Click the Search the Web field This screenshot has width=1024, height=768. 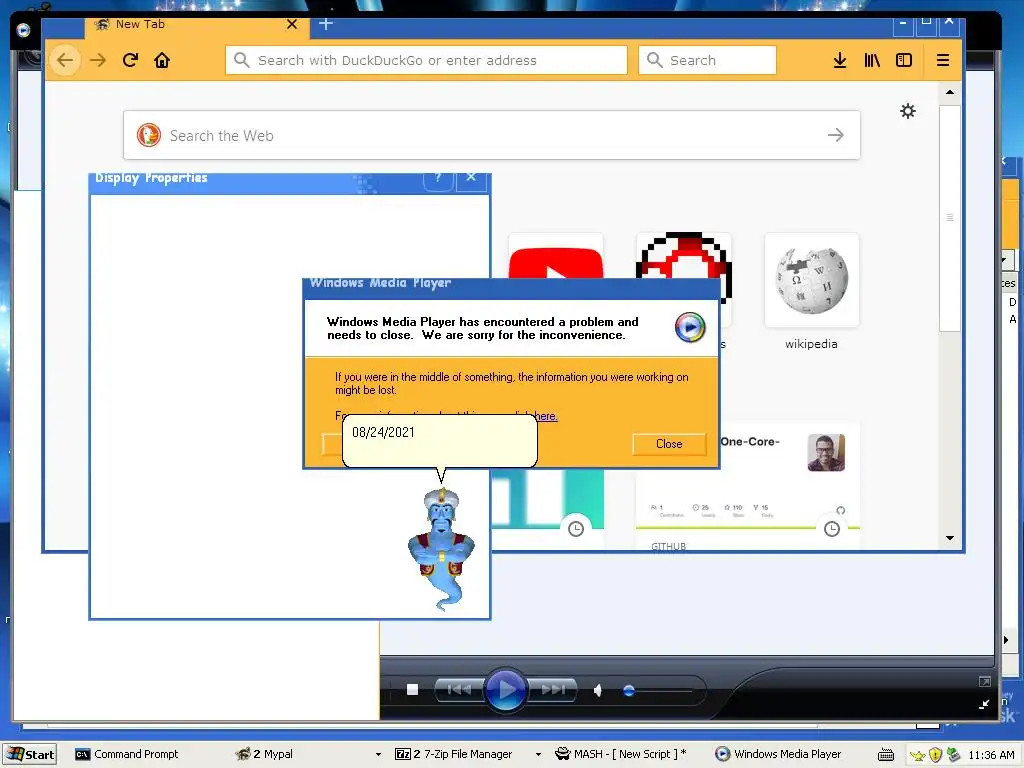click(x=491, y=135)
